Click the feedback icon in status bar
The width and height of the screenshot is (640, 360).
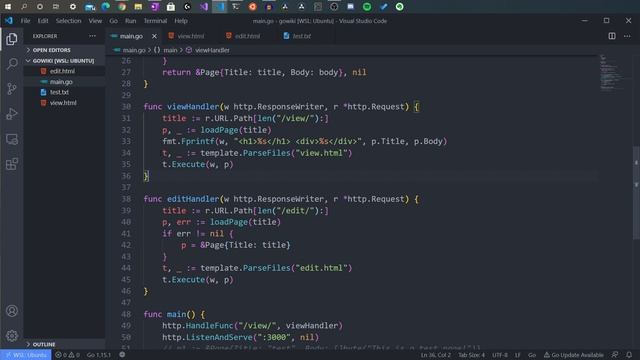click(x=615, y=355)
